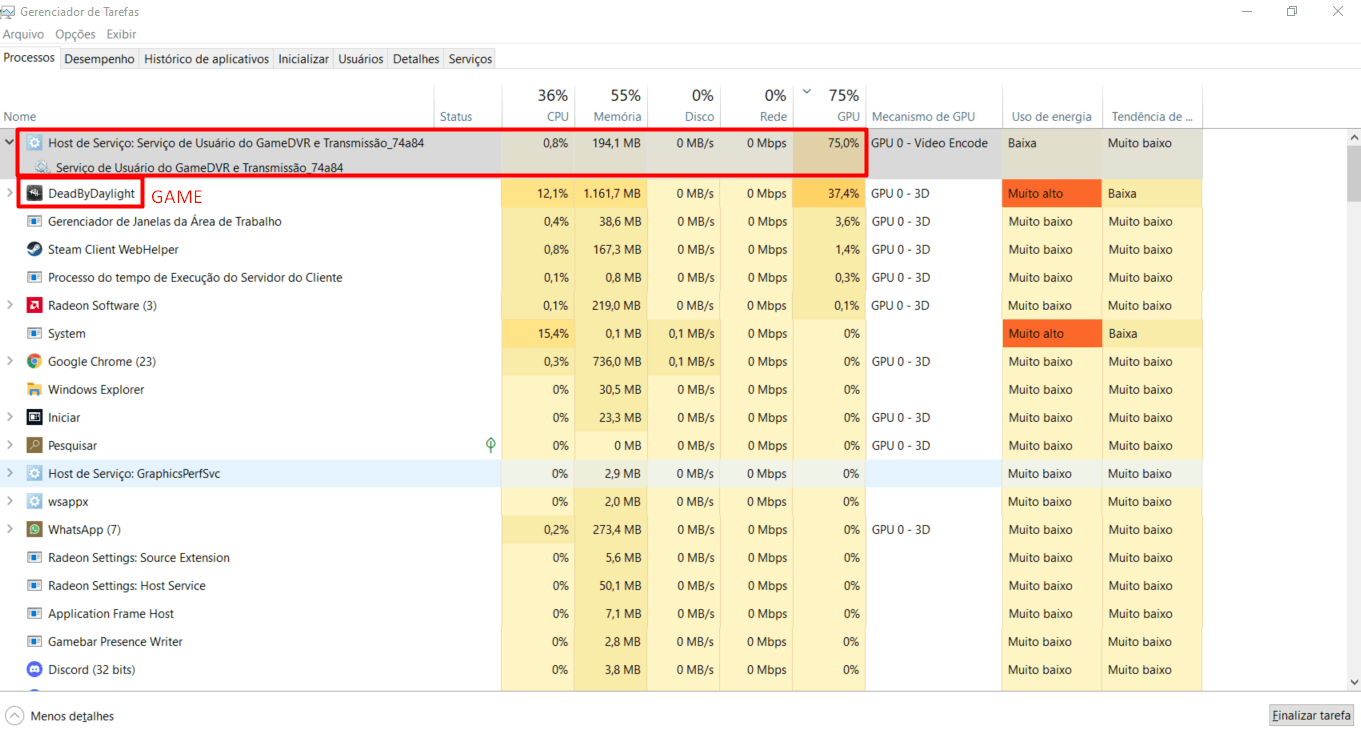
Task: Click the Discord (32 bits) icon
Action: 34,669
